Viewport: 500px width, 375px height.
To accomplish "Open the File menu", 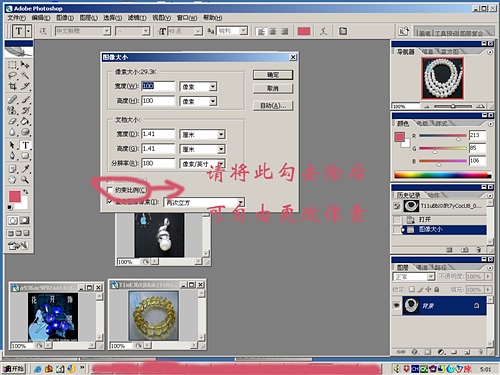I will tap(17, 18).
